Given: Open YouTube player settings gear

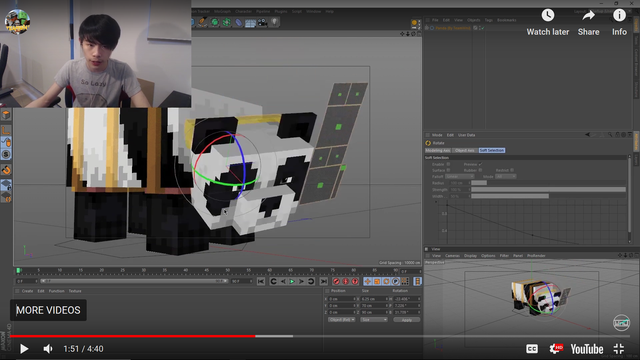Looking at the screenshot, I should (x=556, y=349).
